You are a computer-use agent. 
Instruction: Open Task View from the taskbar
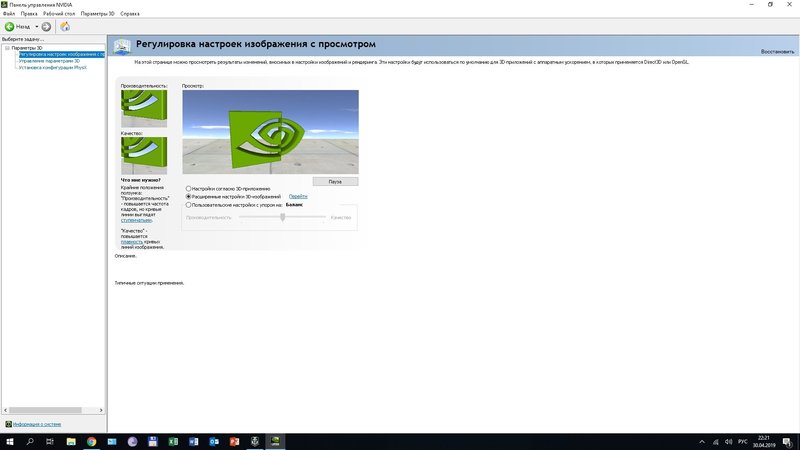tap(49, 442)
